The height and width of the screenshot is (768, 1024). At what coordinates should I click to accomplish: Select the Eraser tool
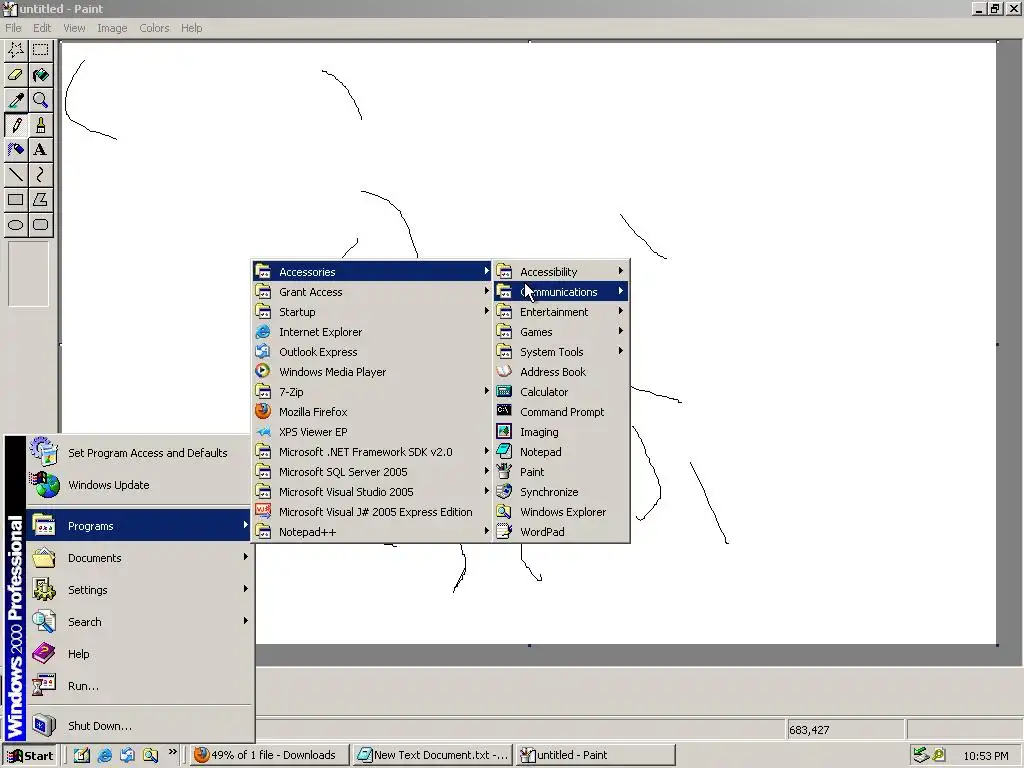16,75
